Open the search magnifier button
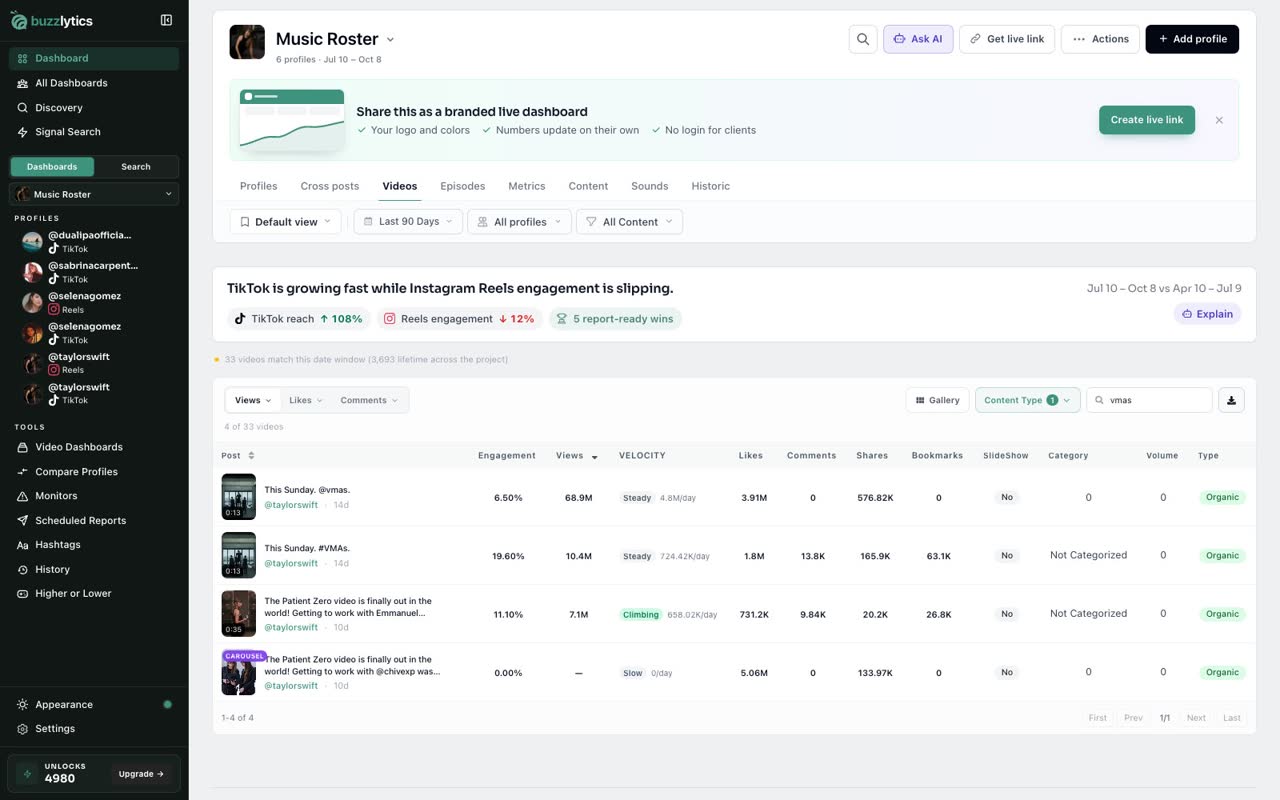 (x=863, y=39)
